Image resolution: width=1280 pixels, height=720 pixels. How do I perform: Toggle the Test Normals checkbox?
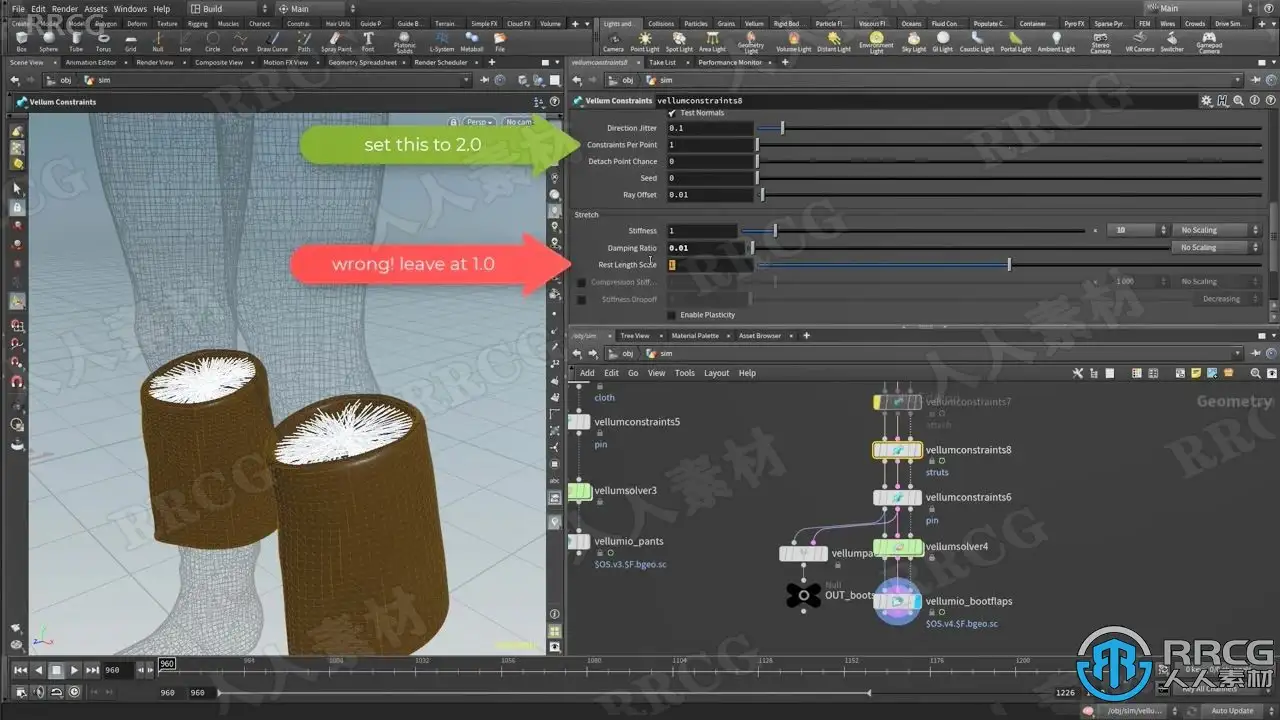click(x=672, y=113)
